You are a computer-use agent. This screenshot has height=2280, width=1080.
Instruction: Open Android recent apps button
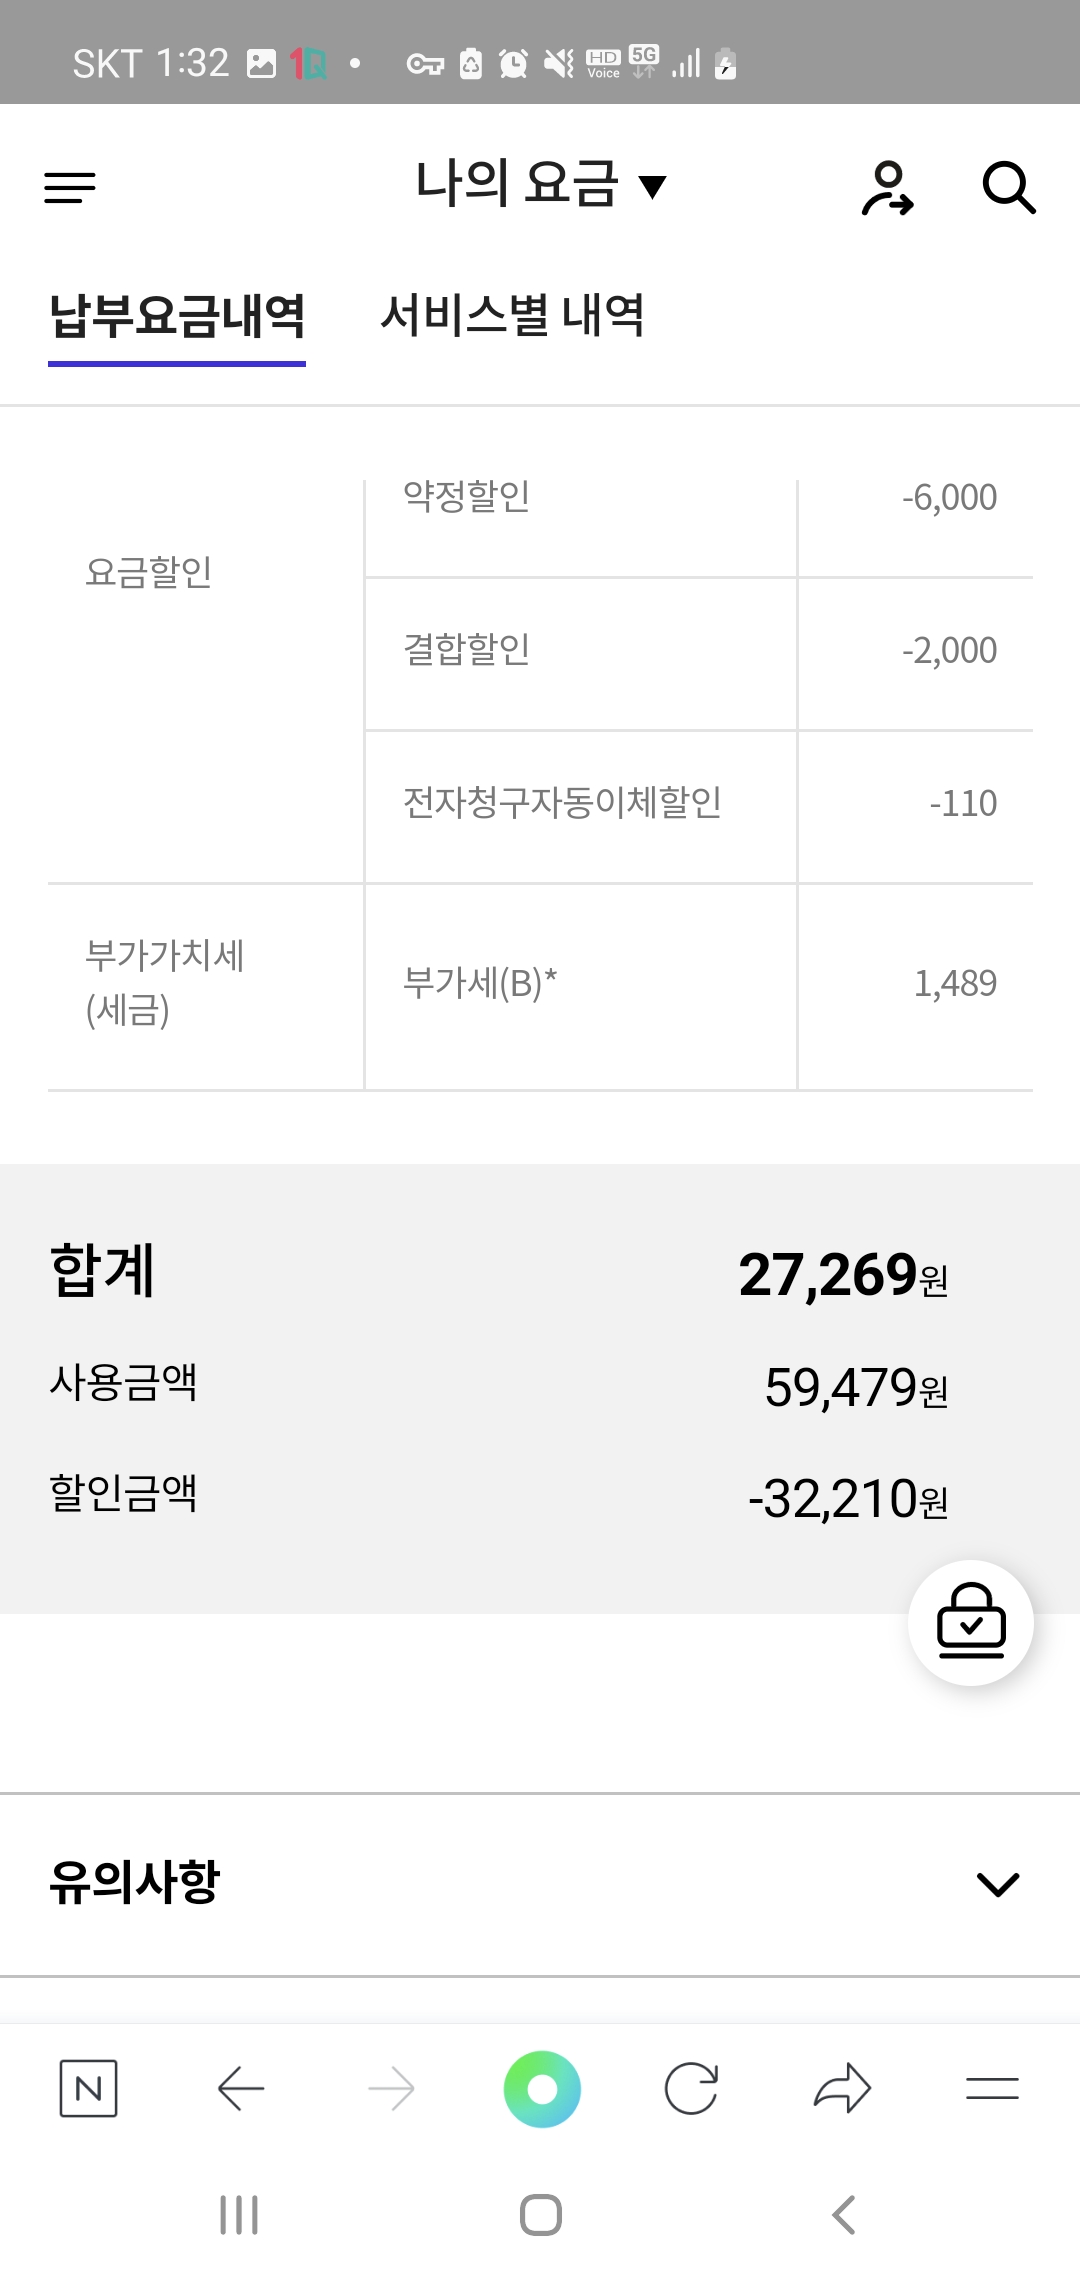239,2215
